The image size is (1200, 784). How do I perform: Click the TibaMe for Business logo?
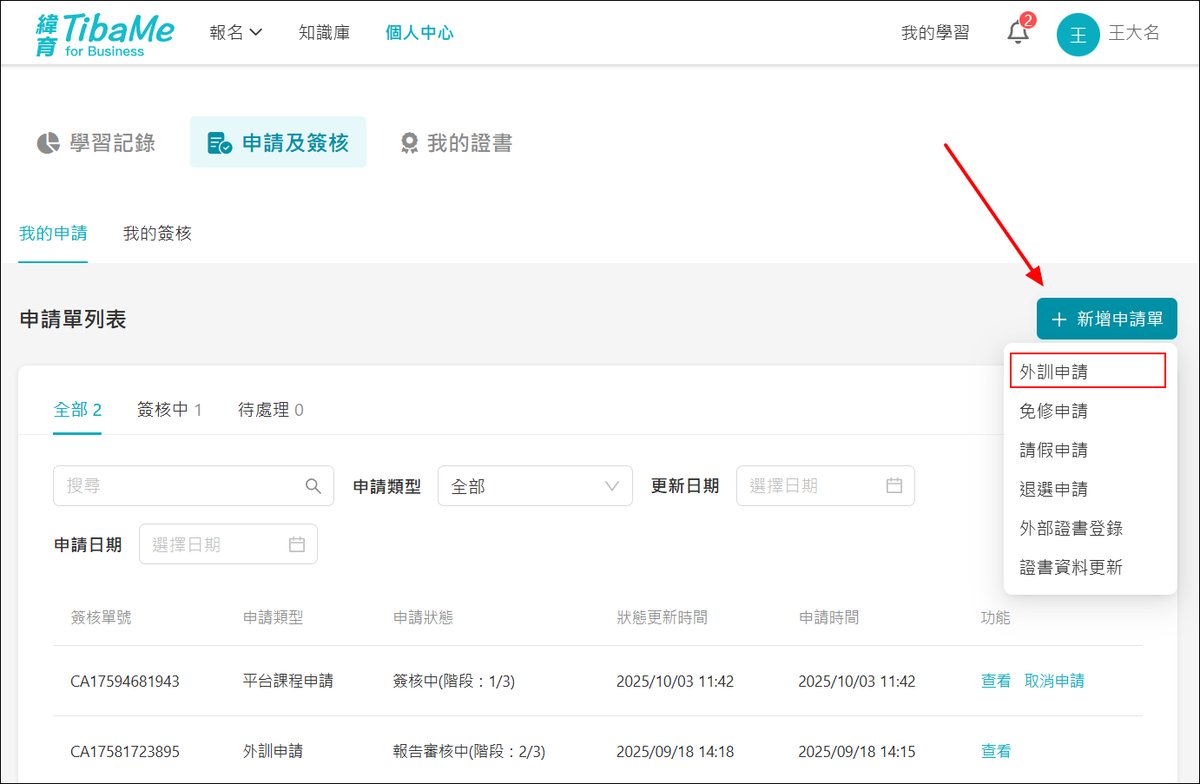105,34
